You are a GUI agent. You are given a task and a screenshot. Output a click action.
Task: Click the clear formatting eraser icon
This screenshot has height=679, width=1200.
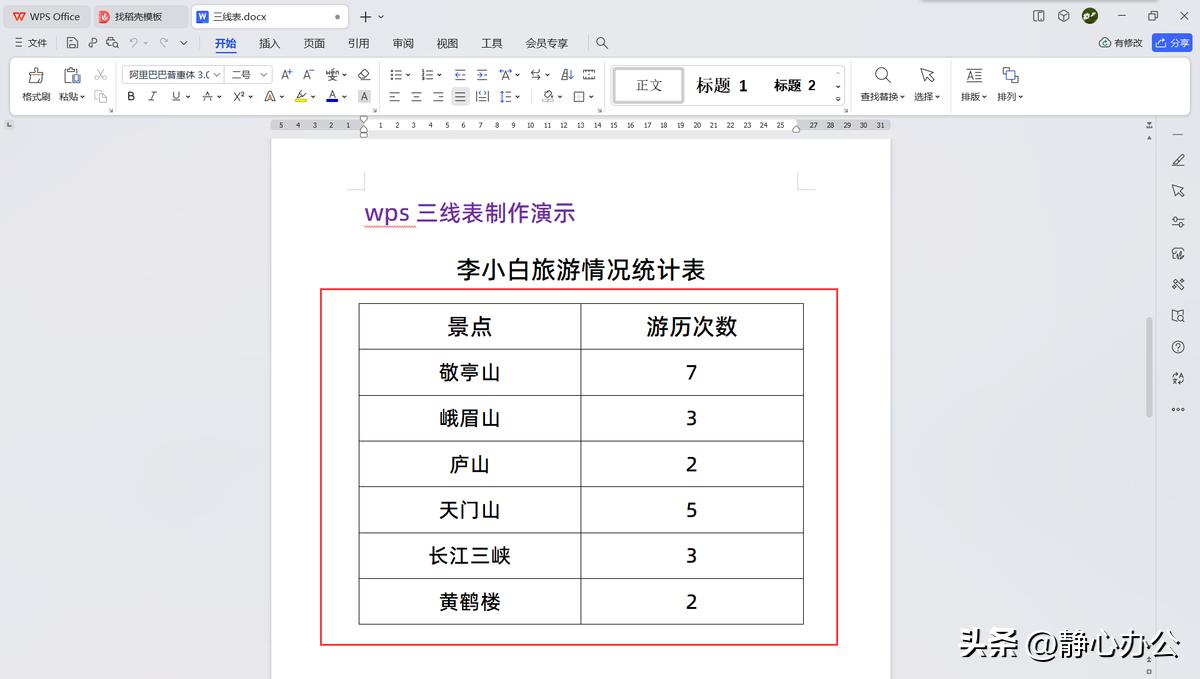[363, 75]
